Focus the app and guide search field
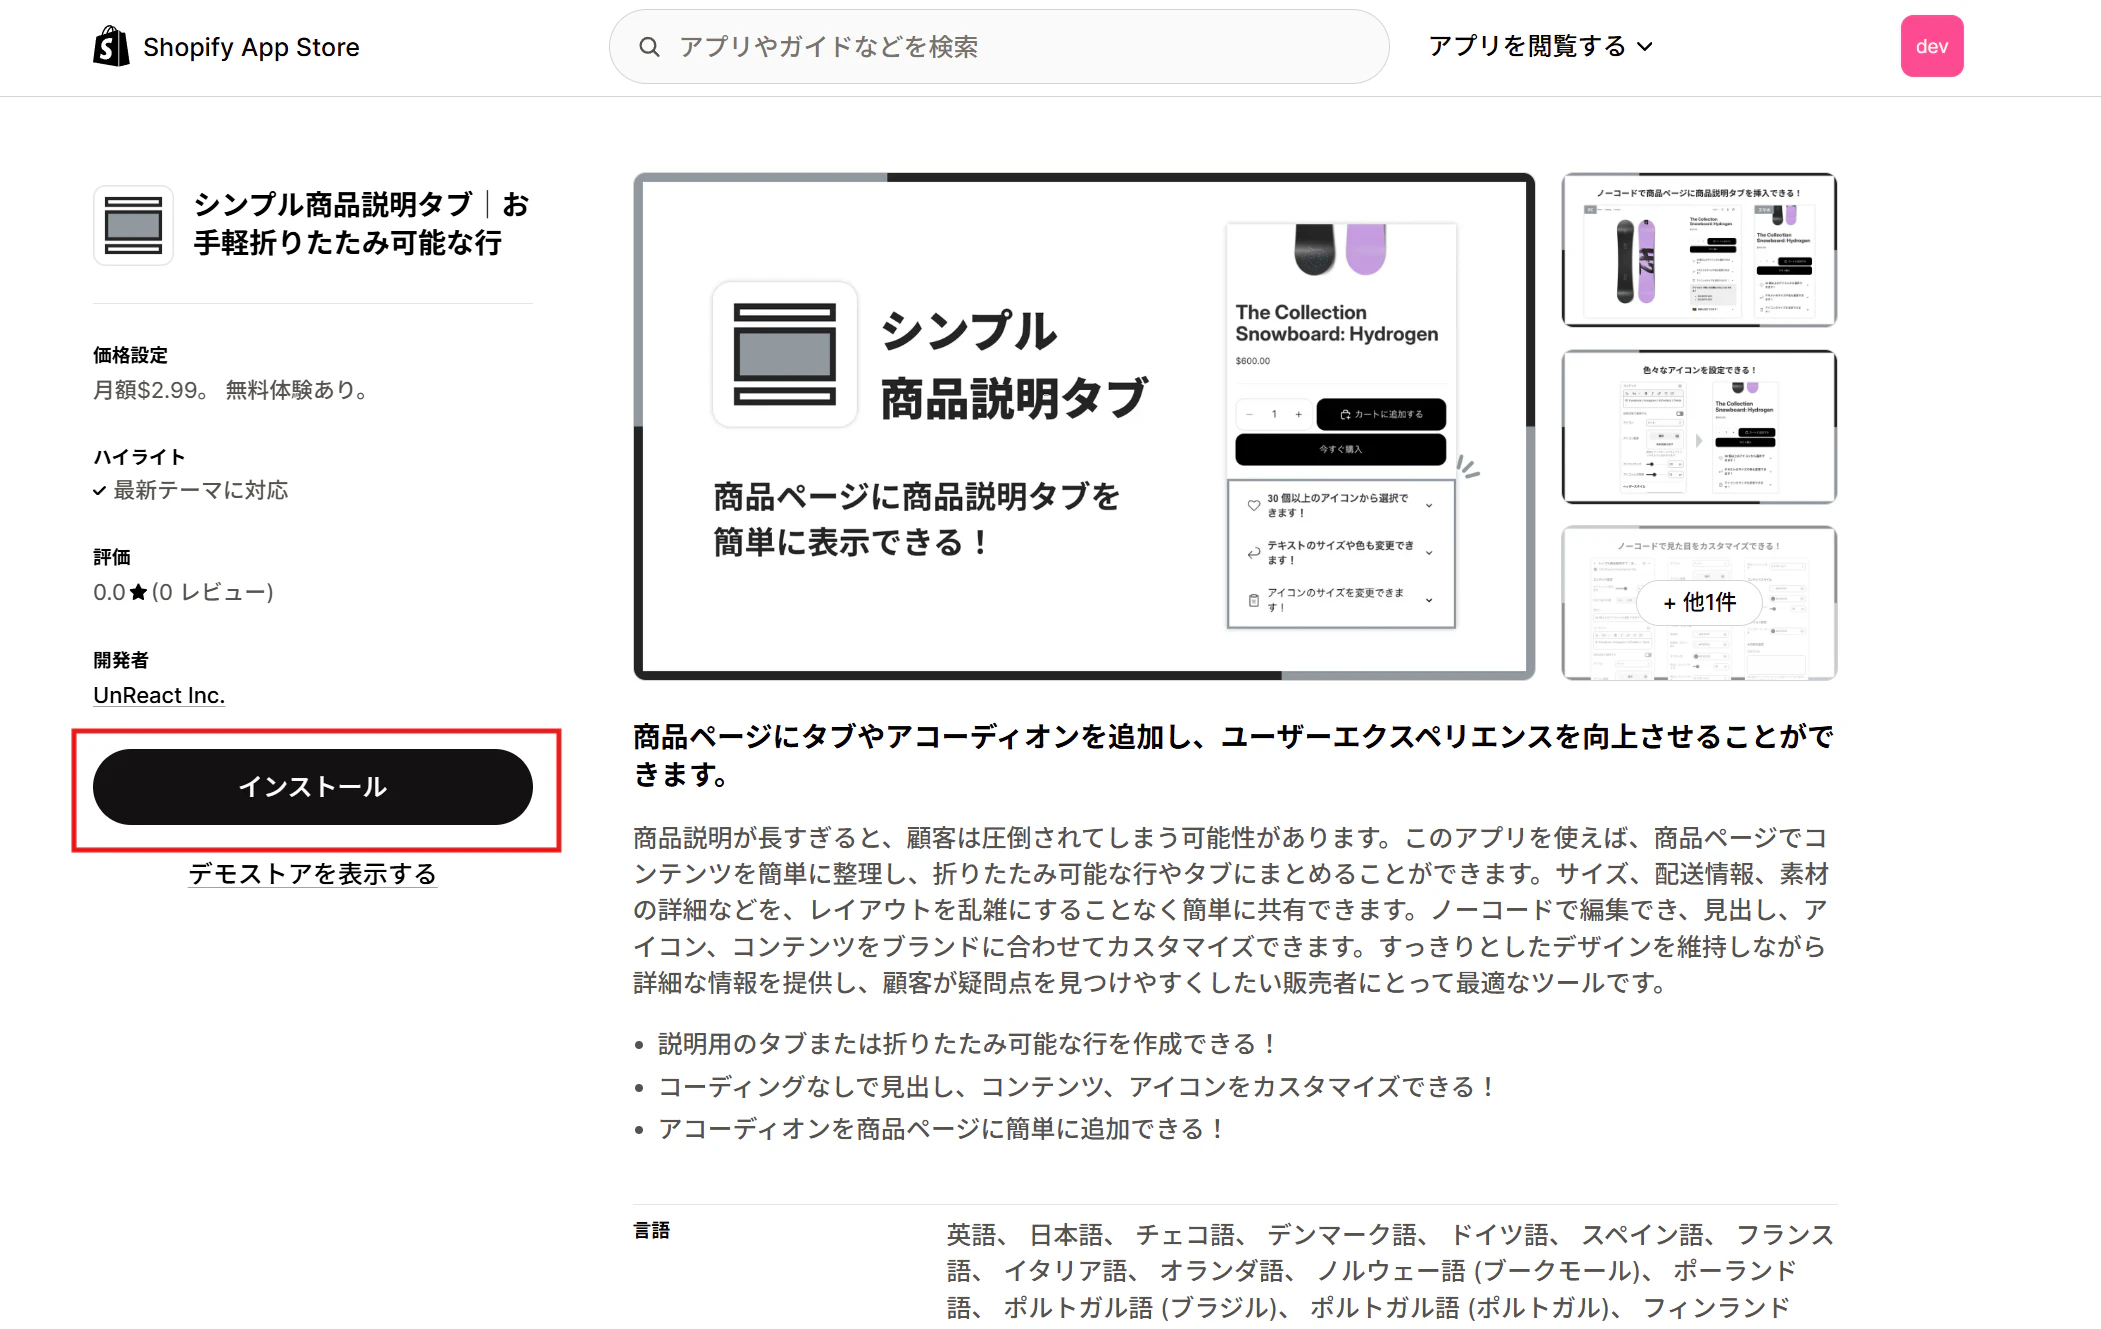Viewport: 2101px width, 1329px height. click(x=999, y=47)
